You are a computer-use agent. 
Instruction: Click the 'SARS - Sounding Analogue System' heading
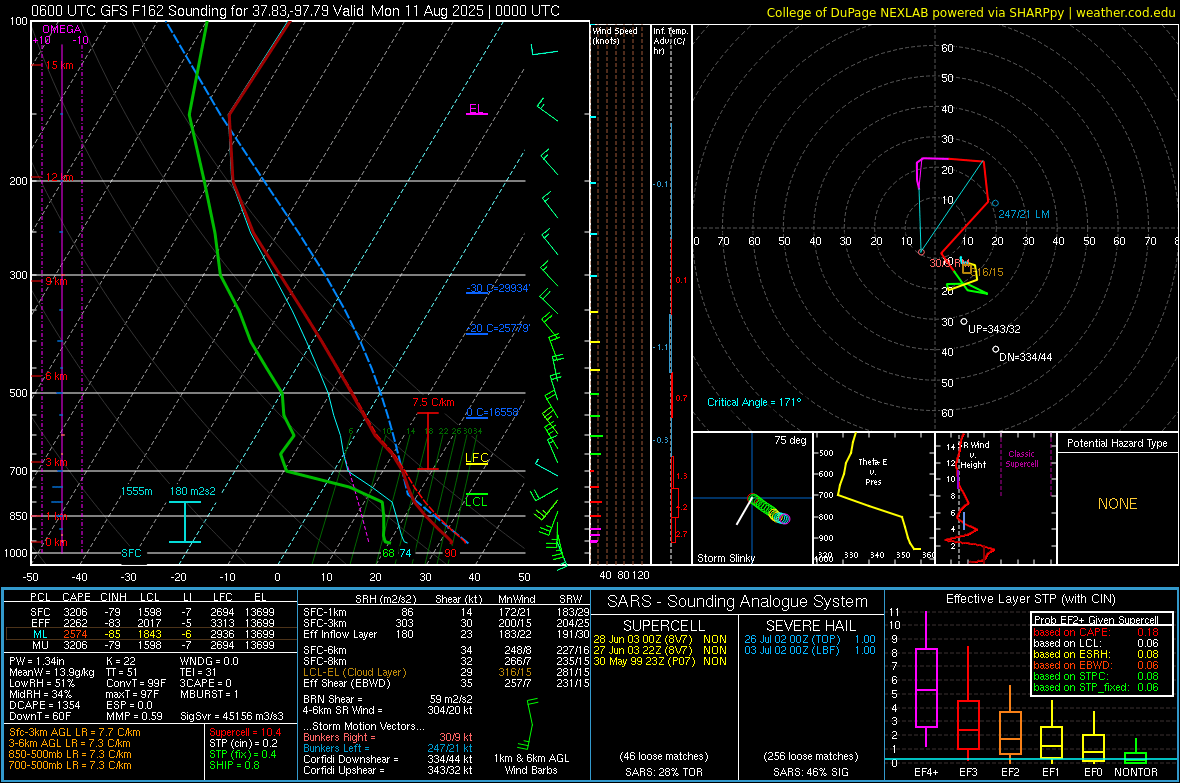[738, 601]
